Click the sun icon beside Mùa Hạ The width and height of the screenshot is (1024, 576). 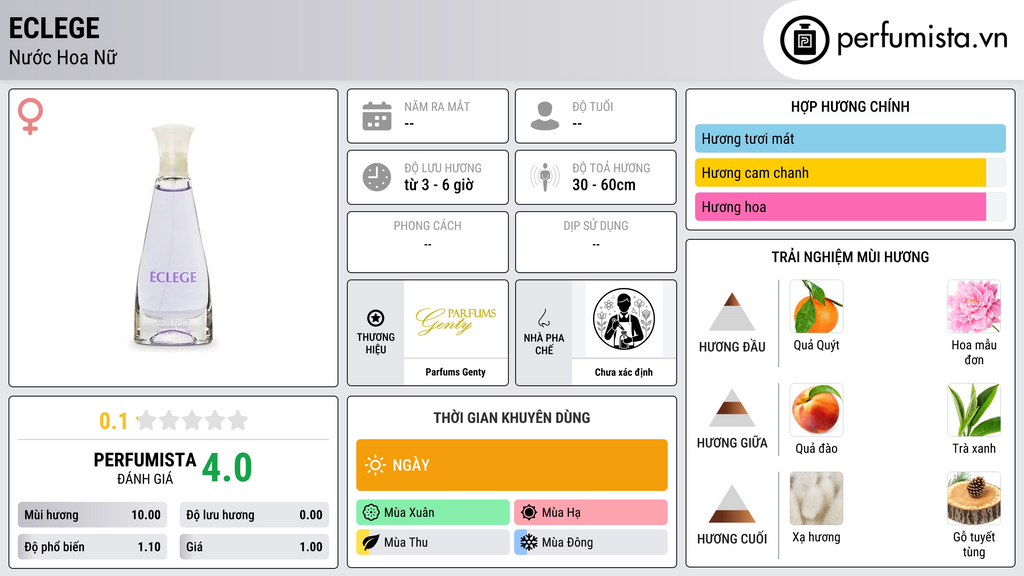tap(529, 512)
